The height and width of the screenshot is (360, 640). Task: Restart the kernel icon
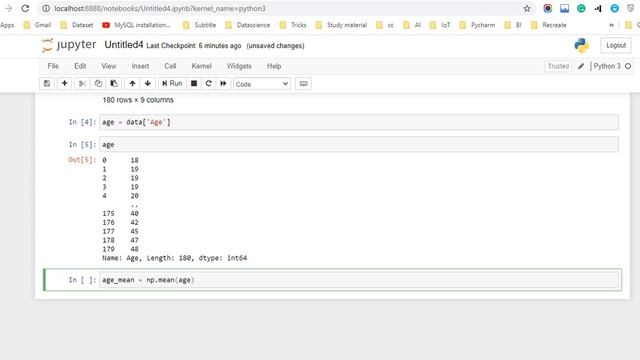point(209,84)
